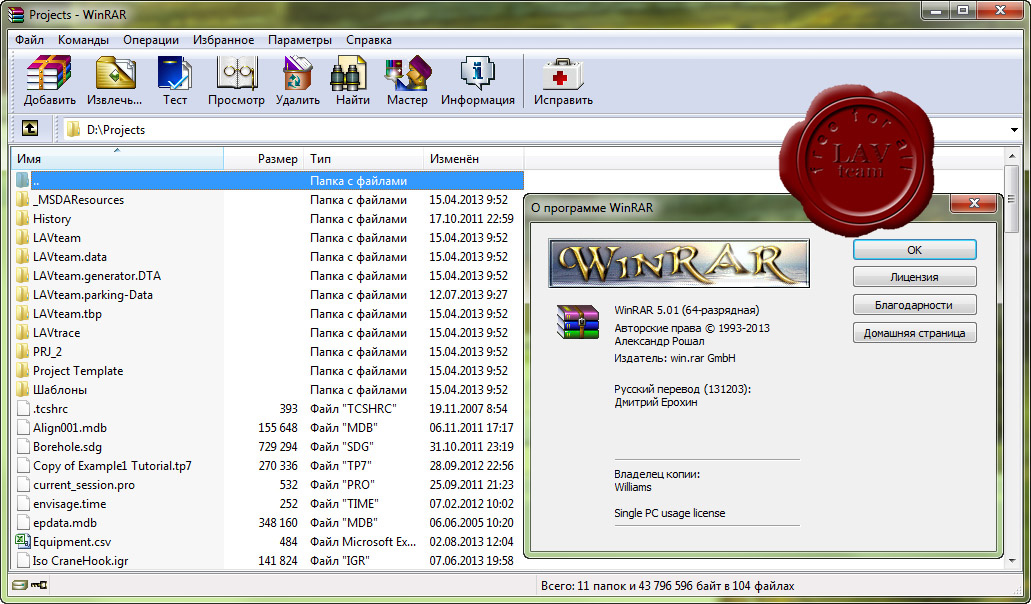1031x604 pixels.
Task: Select the Iso CraneHook.igr file name
Action: click(80, 561)
